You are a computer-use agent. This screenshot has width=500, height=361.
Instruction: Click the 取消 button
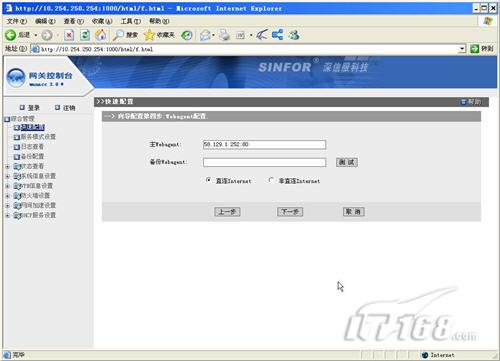point(354,212)
